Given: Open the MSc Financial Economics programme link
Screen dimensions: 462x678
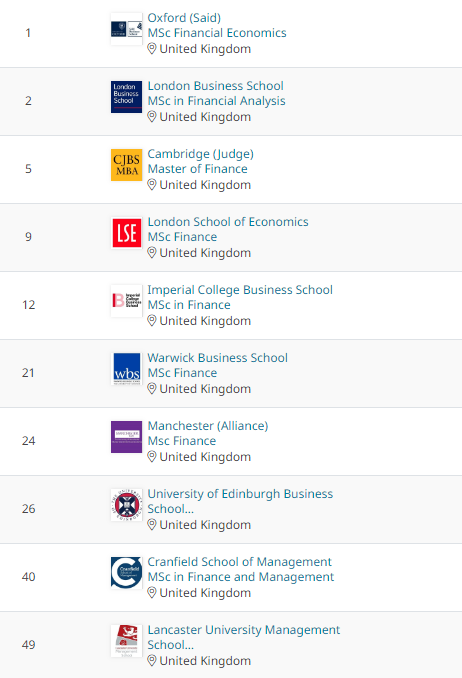Looking at the screenshot, I should coord(217,33).
